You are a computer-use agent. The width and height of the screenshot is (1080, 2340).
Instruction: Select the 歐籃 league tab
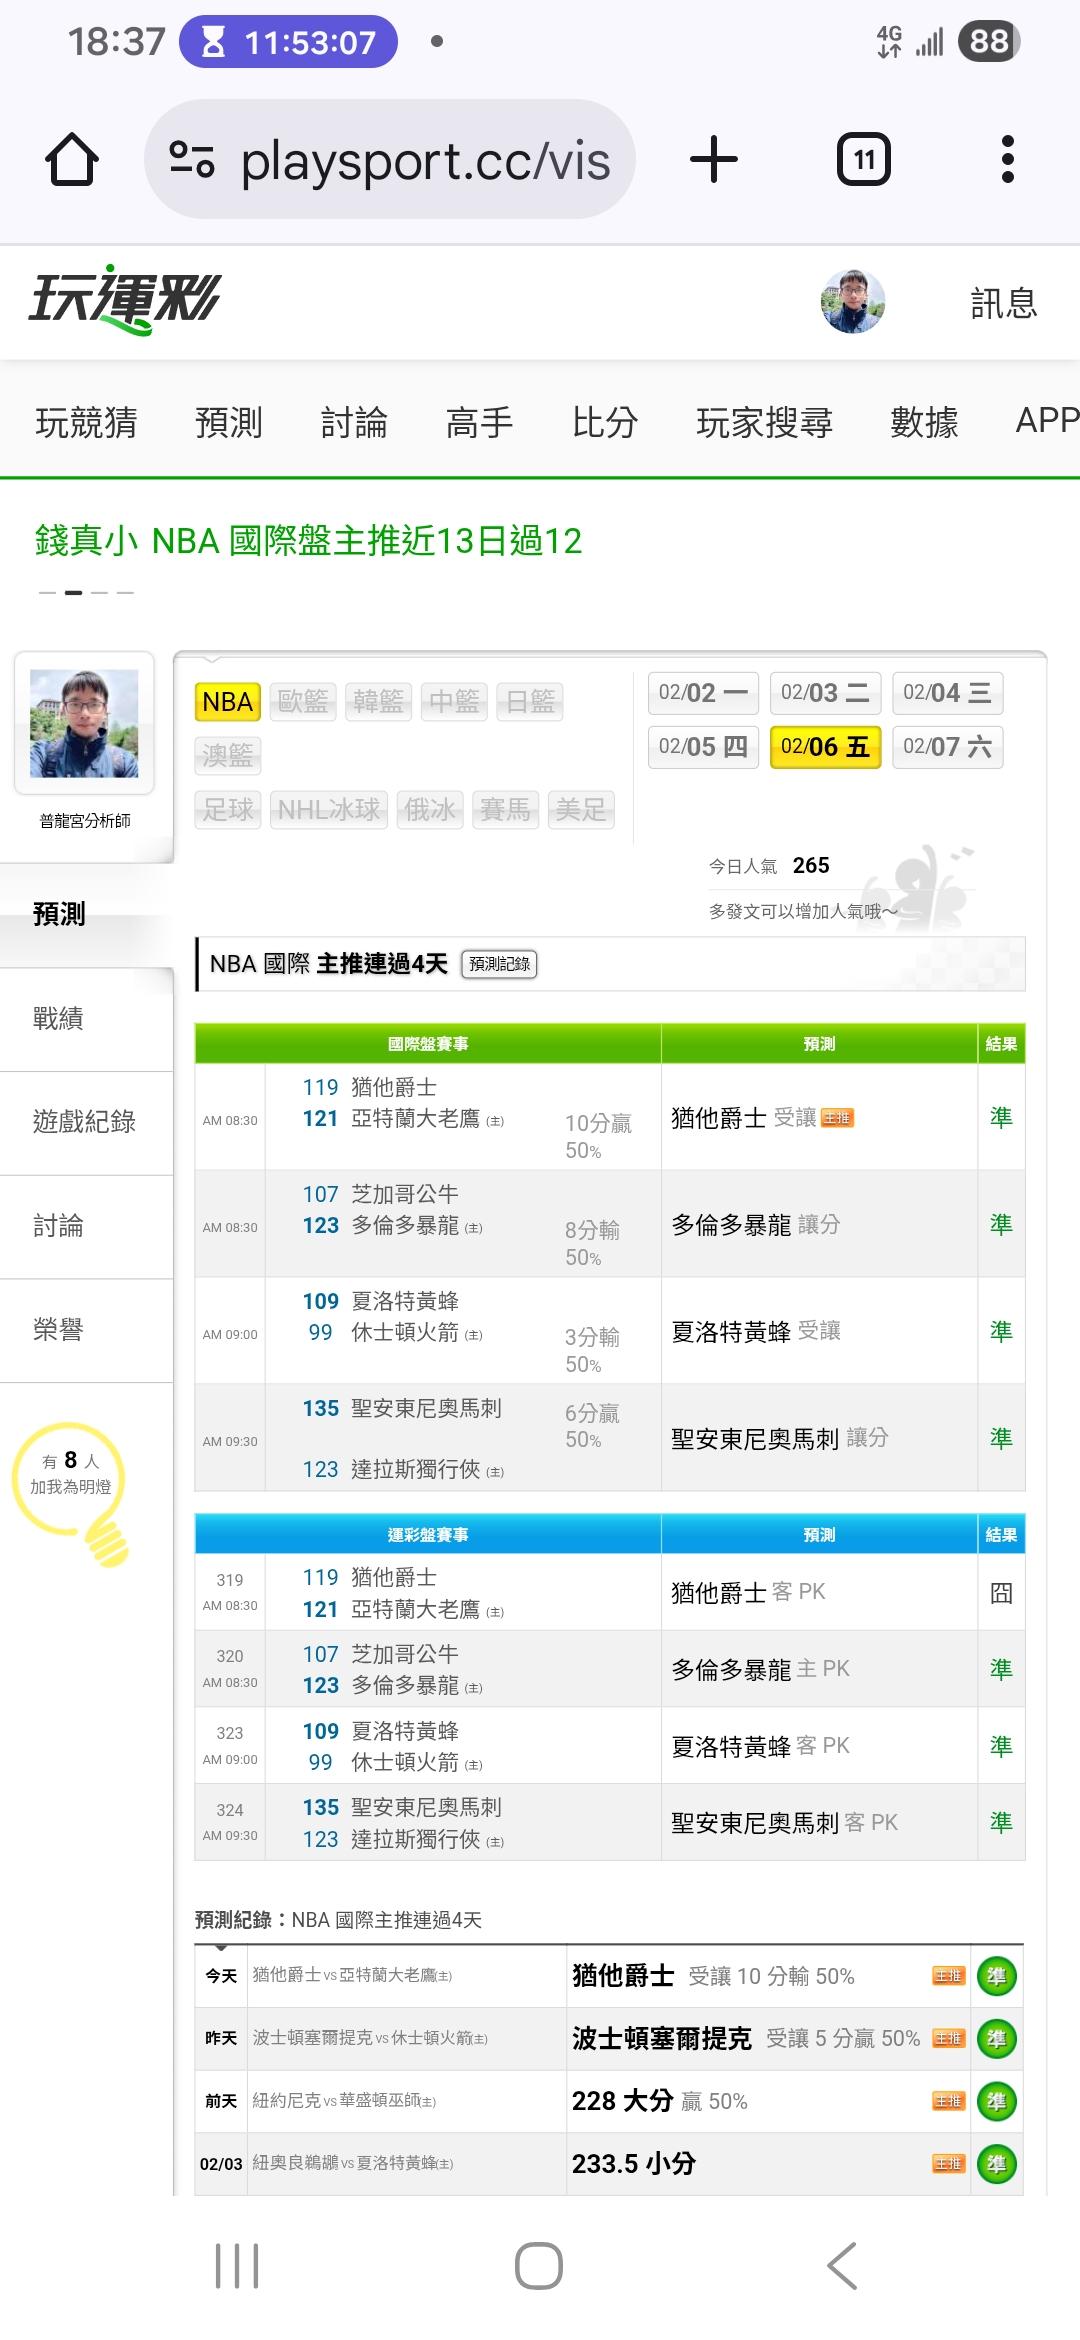303,702
